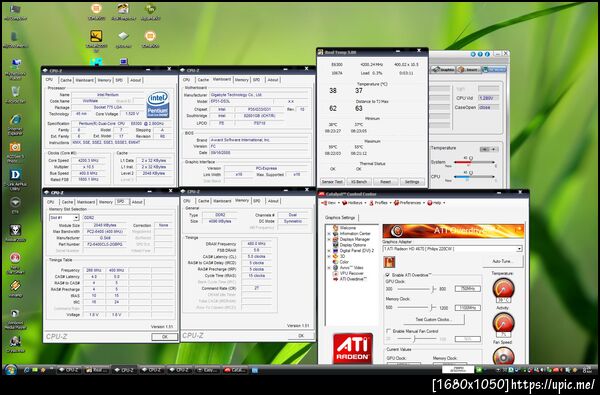This screenshot has width=600, height=395.
Task: Enable Manual Fan Control checkbox
Action: point(388,331)
